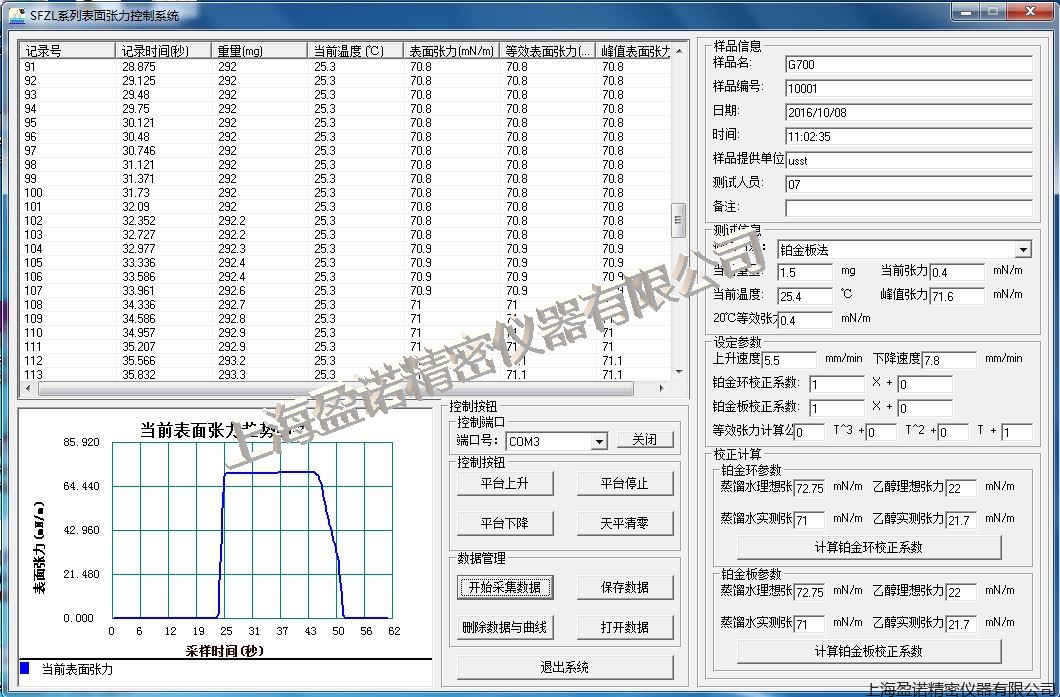
Task: Open the 端口号 COM3 dropdown
Action: [x=599, y=441]
